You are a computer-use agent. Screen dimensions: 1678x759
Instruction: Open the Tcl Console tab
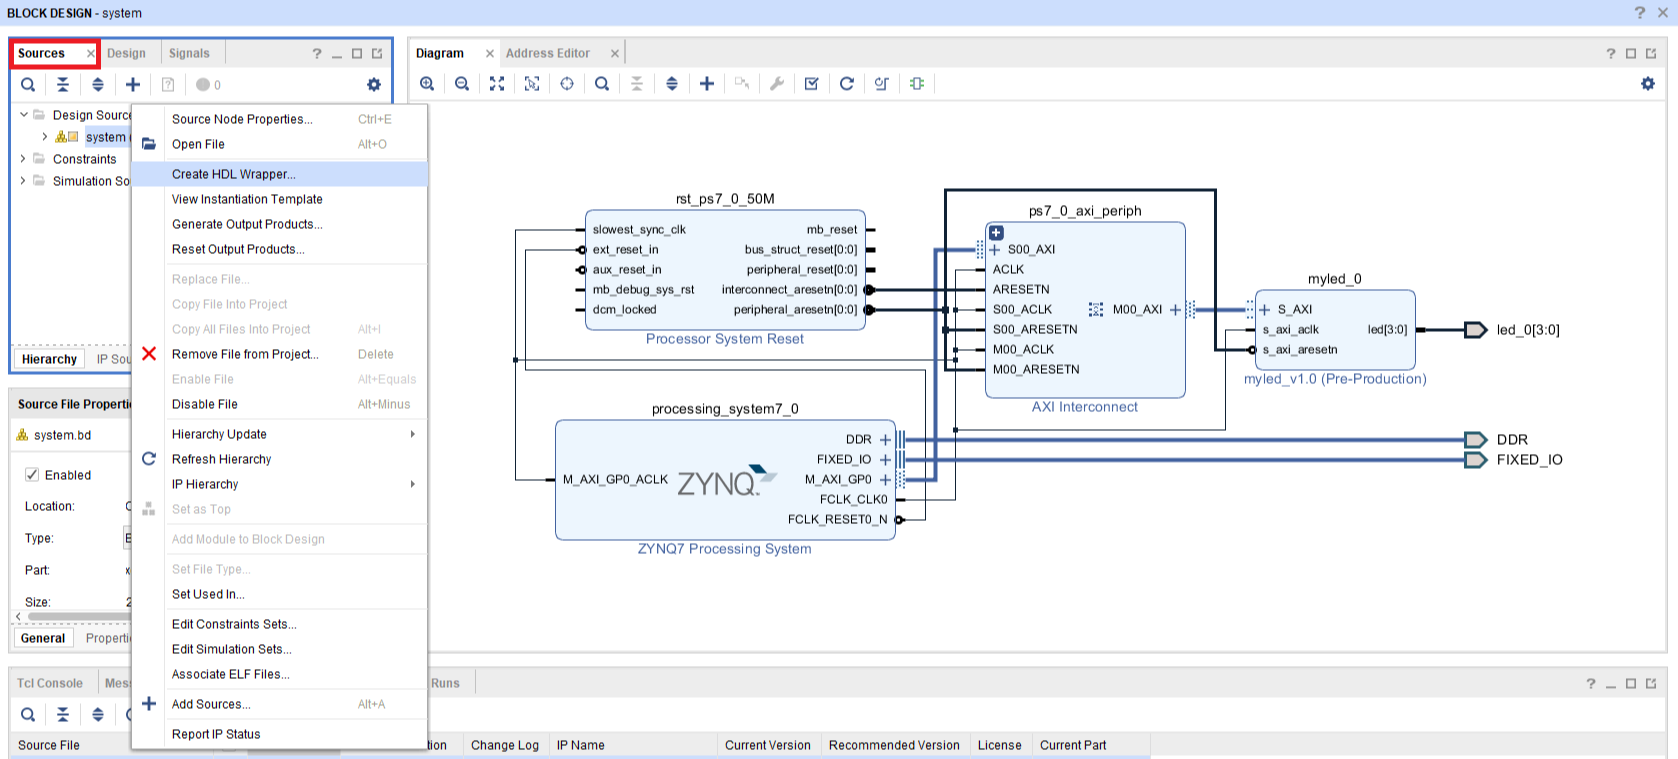[50, 683]
